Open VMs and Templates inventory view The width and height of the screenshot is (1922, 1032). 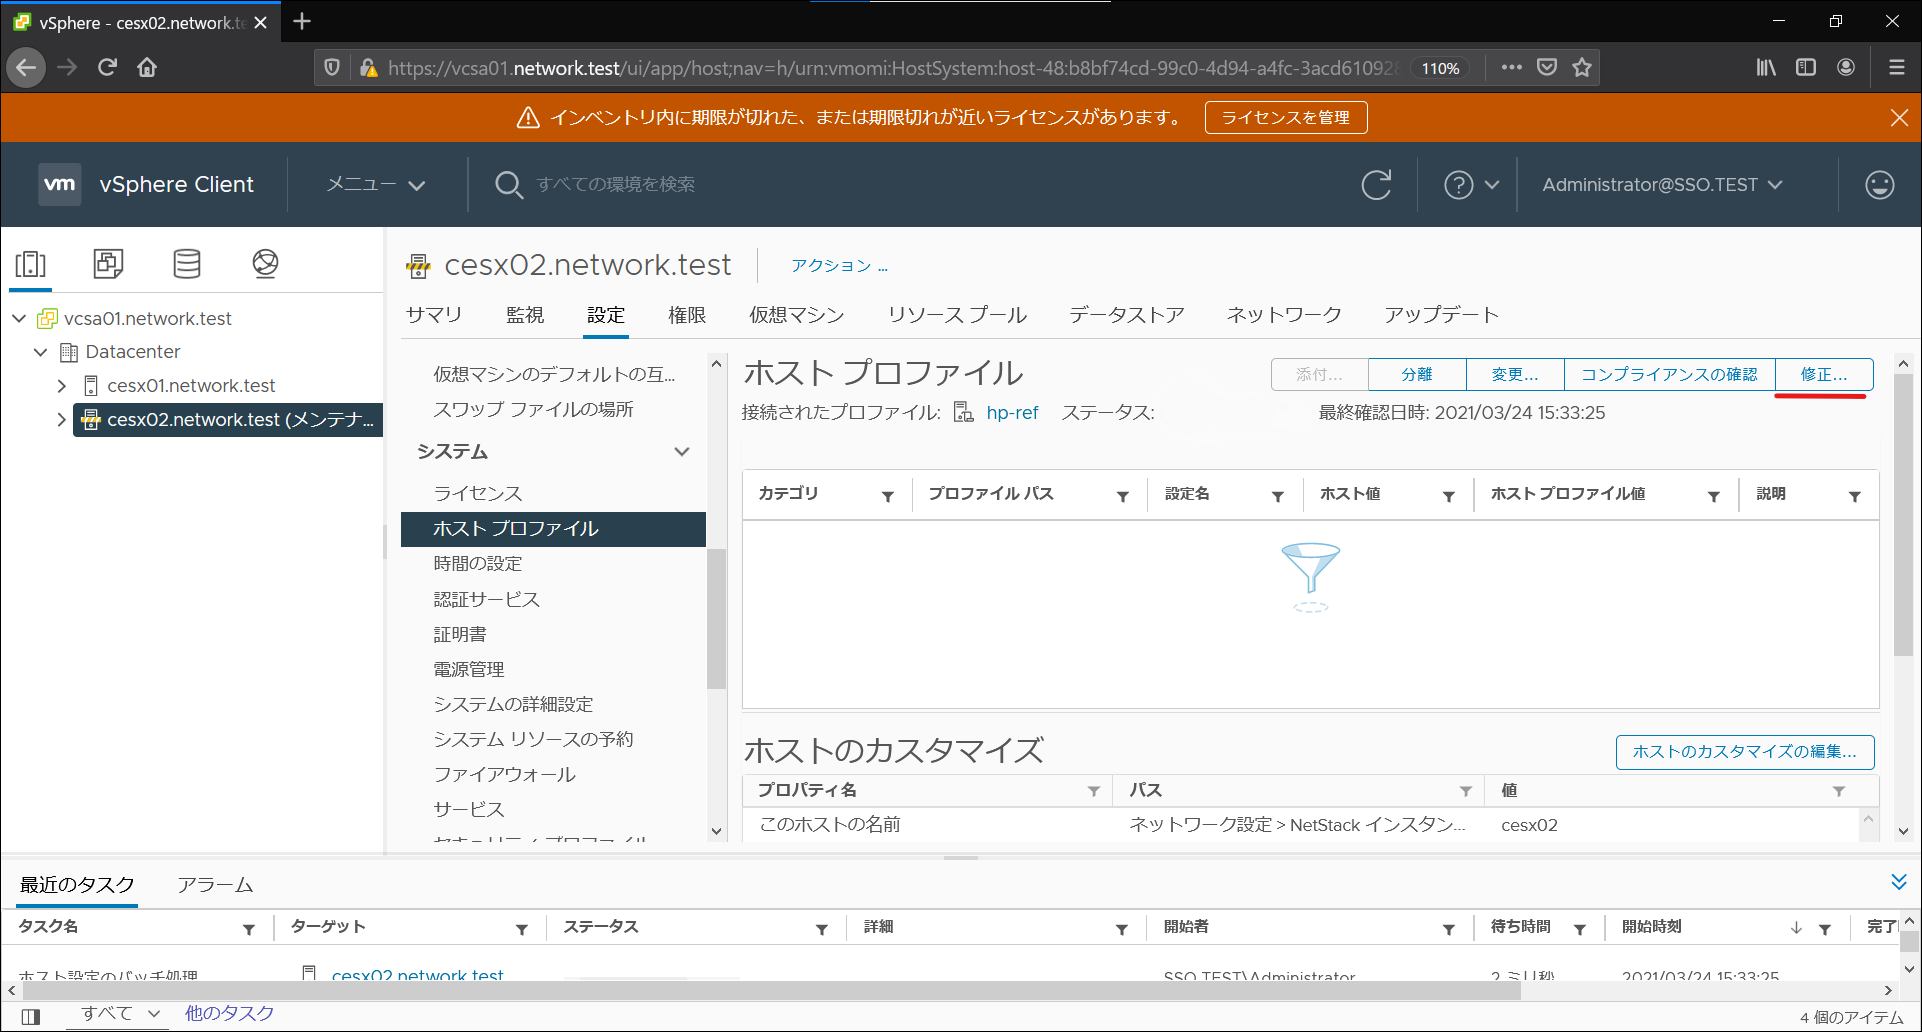108,264
